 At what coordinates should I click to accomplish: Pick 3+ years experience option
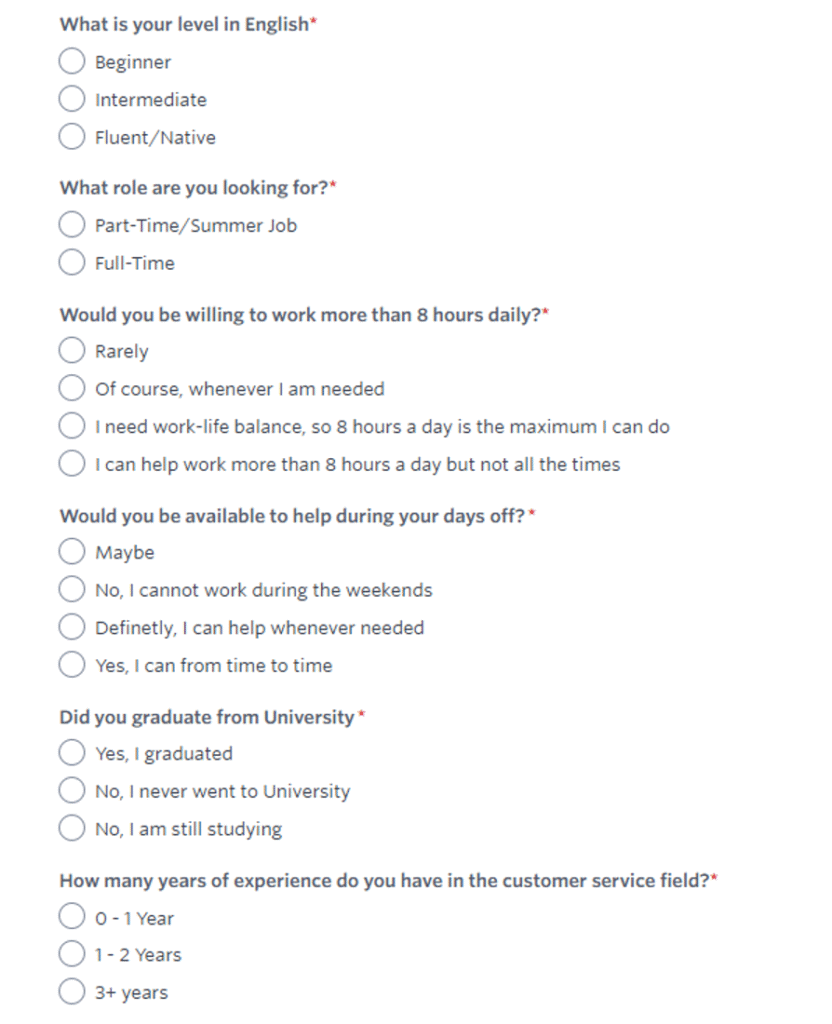point(72,991)
